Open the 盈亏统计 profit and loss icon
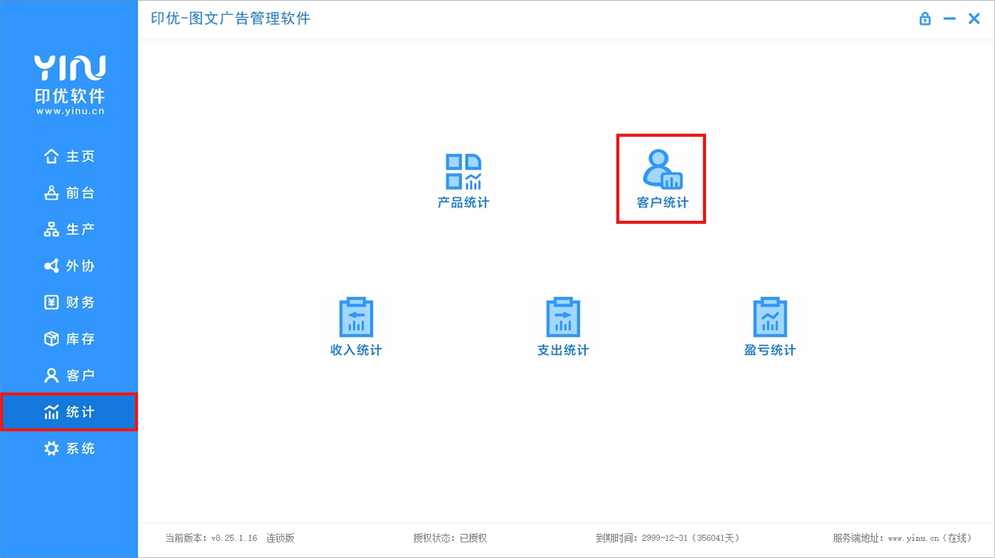The width and height of the screenshot is (995, 558). click(x=770, y=326)
